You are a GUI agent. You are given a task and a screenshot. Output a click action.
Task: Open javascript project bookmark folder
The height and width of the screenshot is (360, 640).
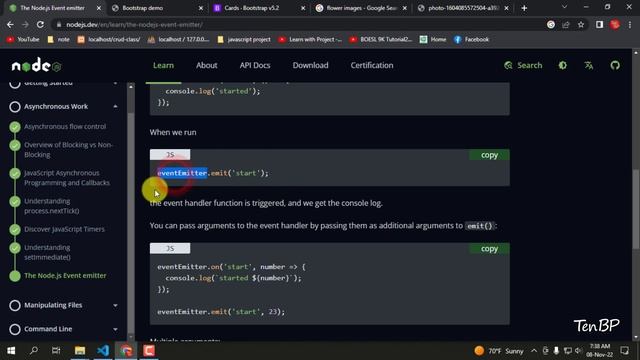click(x=244, y=39)
